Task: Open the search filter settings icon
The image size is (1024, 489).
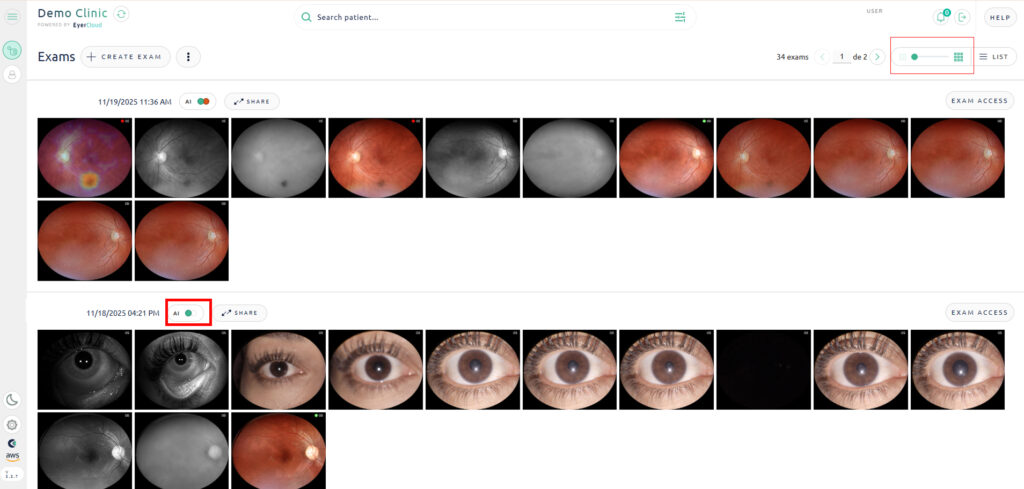Action: 680,17
